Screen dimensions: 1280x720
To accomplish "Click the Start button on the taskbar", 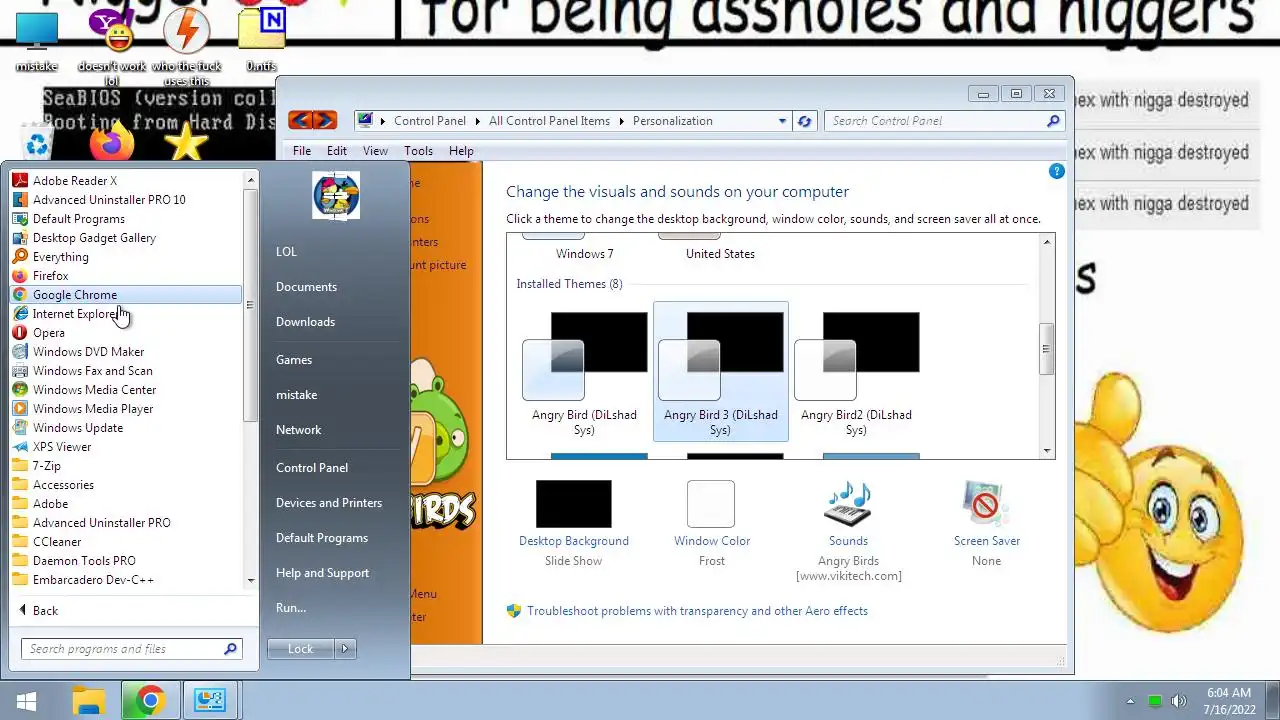I will [x=26, y=701].
